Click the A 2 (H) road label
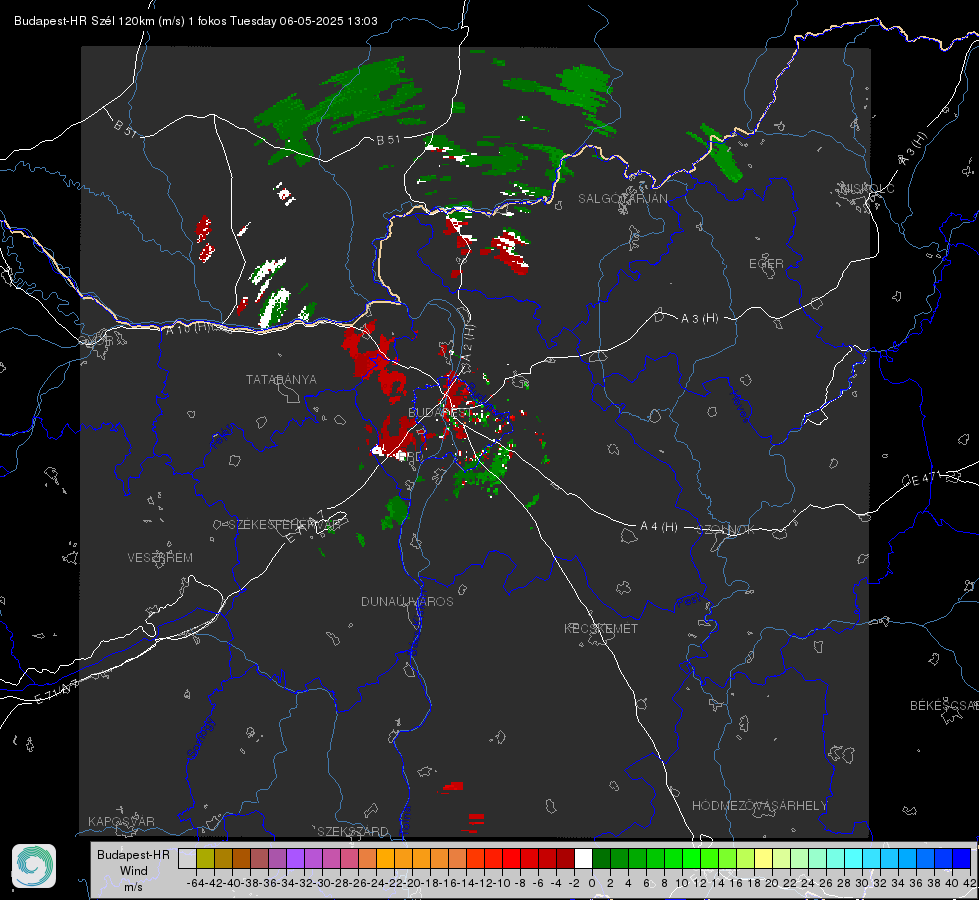This screenshot has width=979, height=900. click(468, 341)
